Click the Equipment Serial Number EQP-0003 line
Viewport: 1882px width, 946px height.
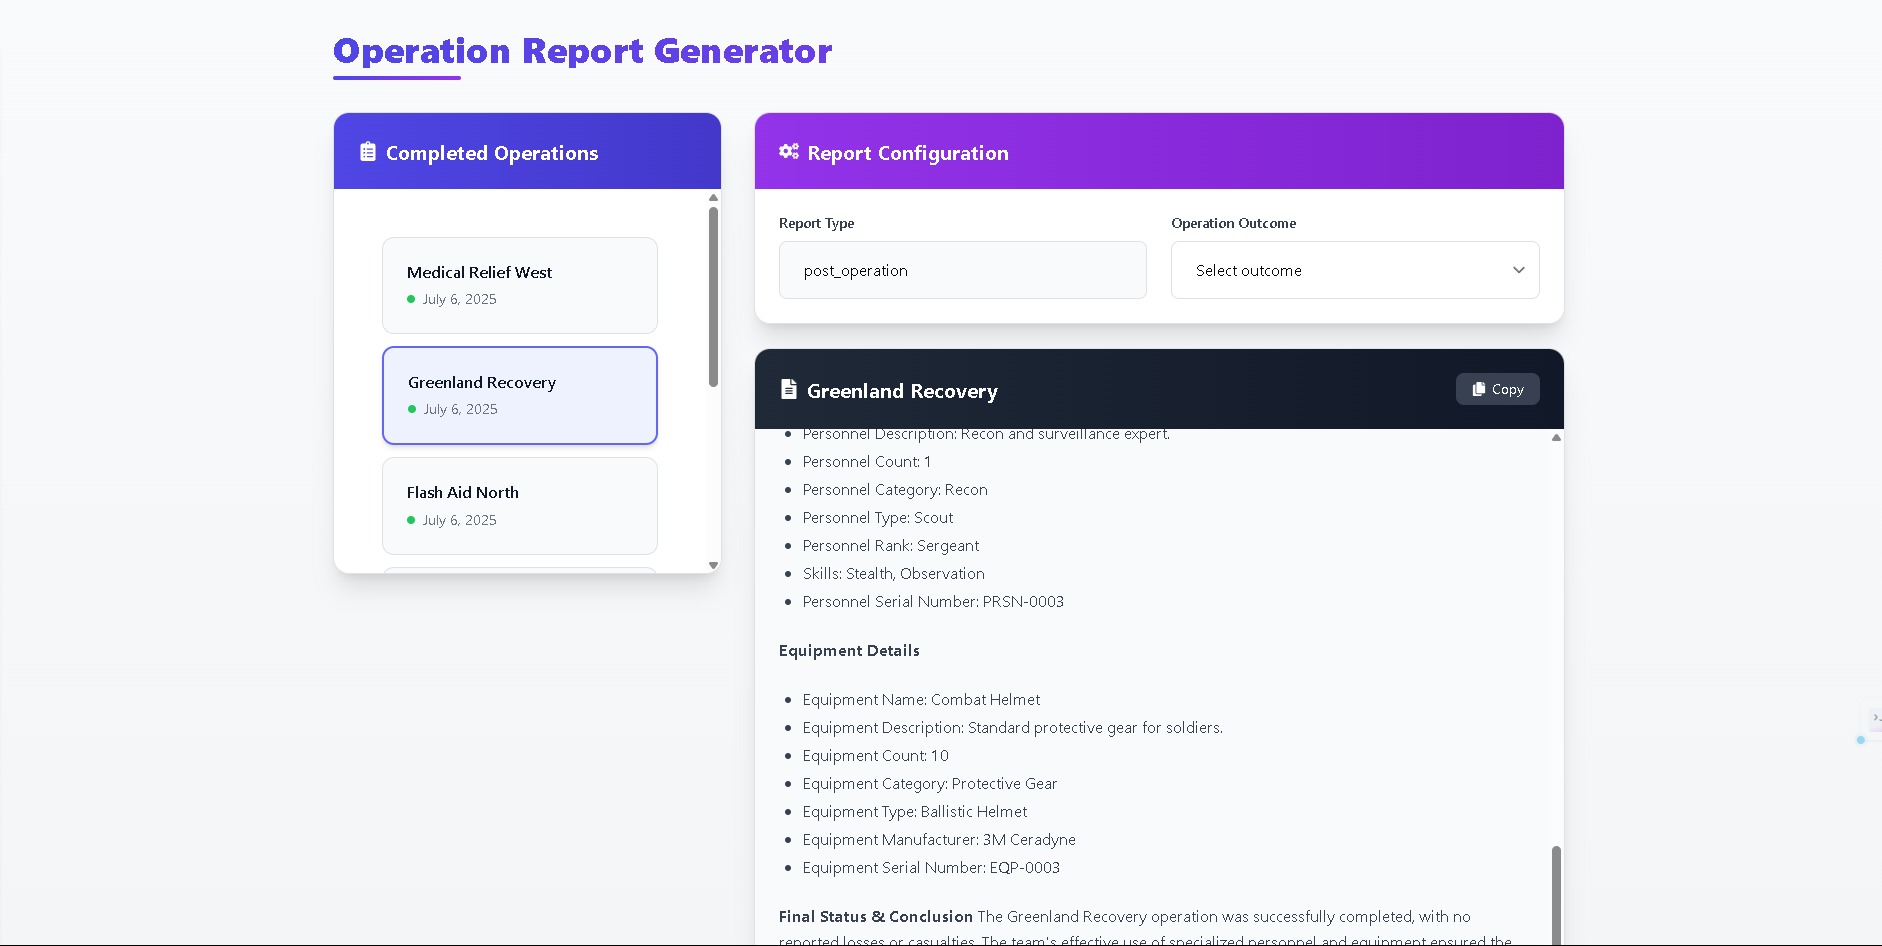931,867
